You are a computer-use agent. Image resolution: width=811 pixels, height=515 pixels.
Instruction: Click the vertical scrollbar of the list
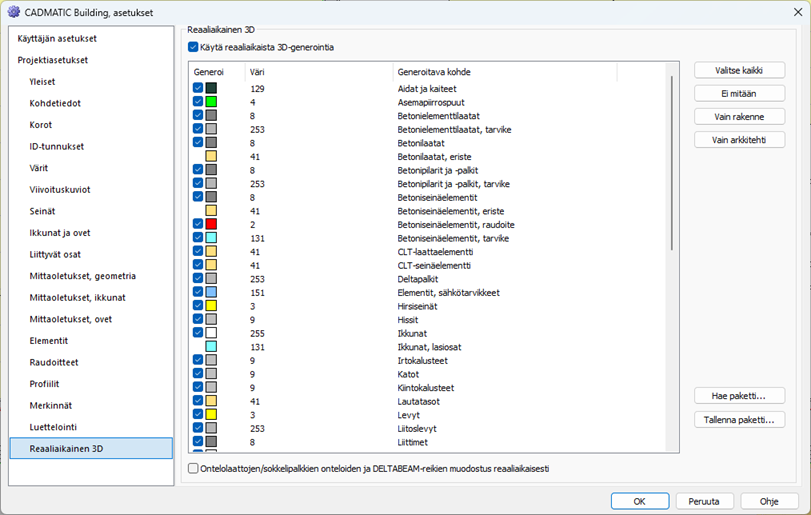click(x=672, y=160)
